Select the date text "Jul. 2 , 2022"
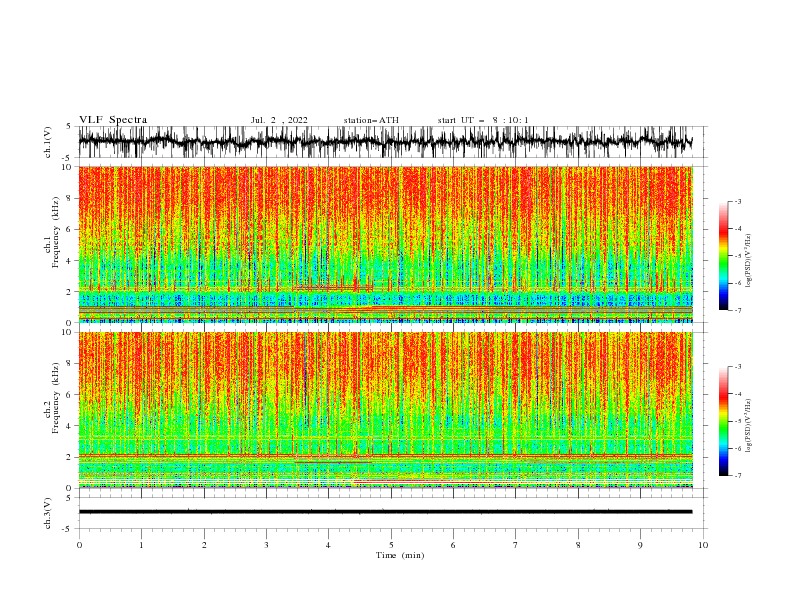The height and width of the screenshot is (612, 792). 279,120
